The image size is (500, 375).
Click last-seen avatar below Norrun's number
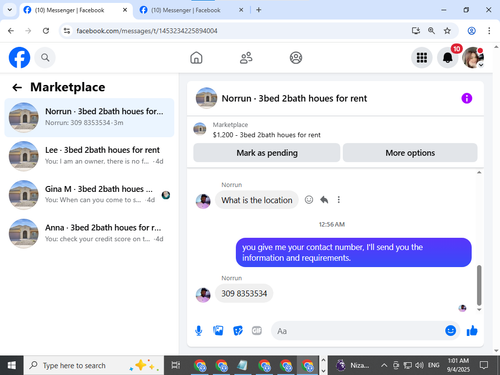tap(462, 308)
